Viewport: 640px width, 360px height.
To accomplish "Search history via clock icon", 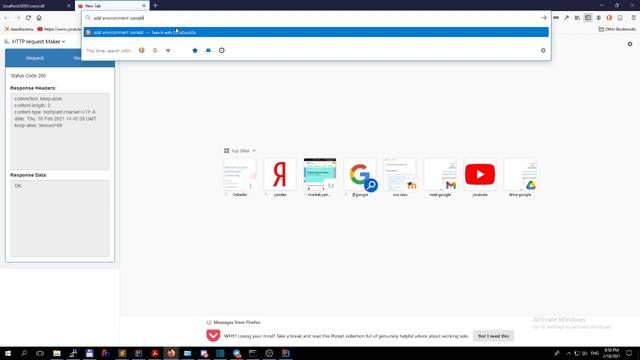I will pyautogui.click(x=222, y=50).
